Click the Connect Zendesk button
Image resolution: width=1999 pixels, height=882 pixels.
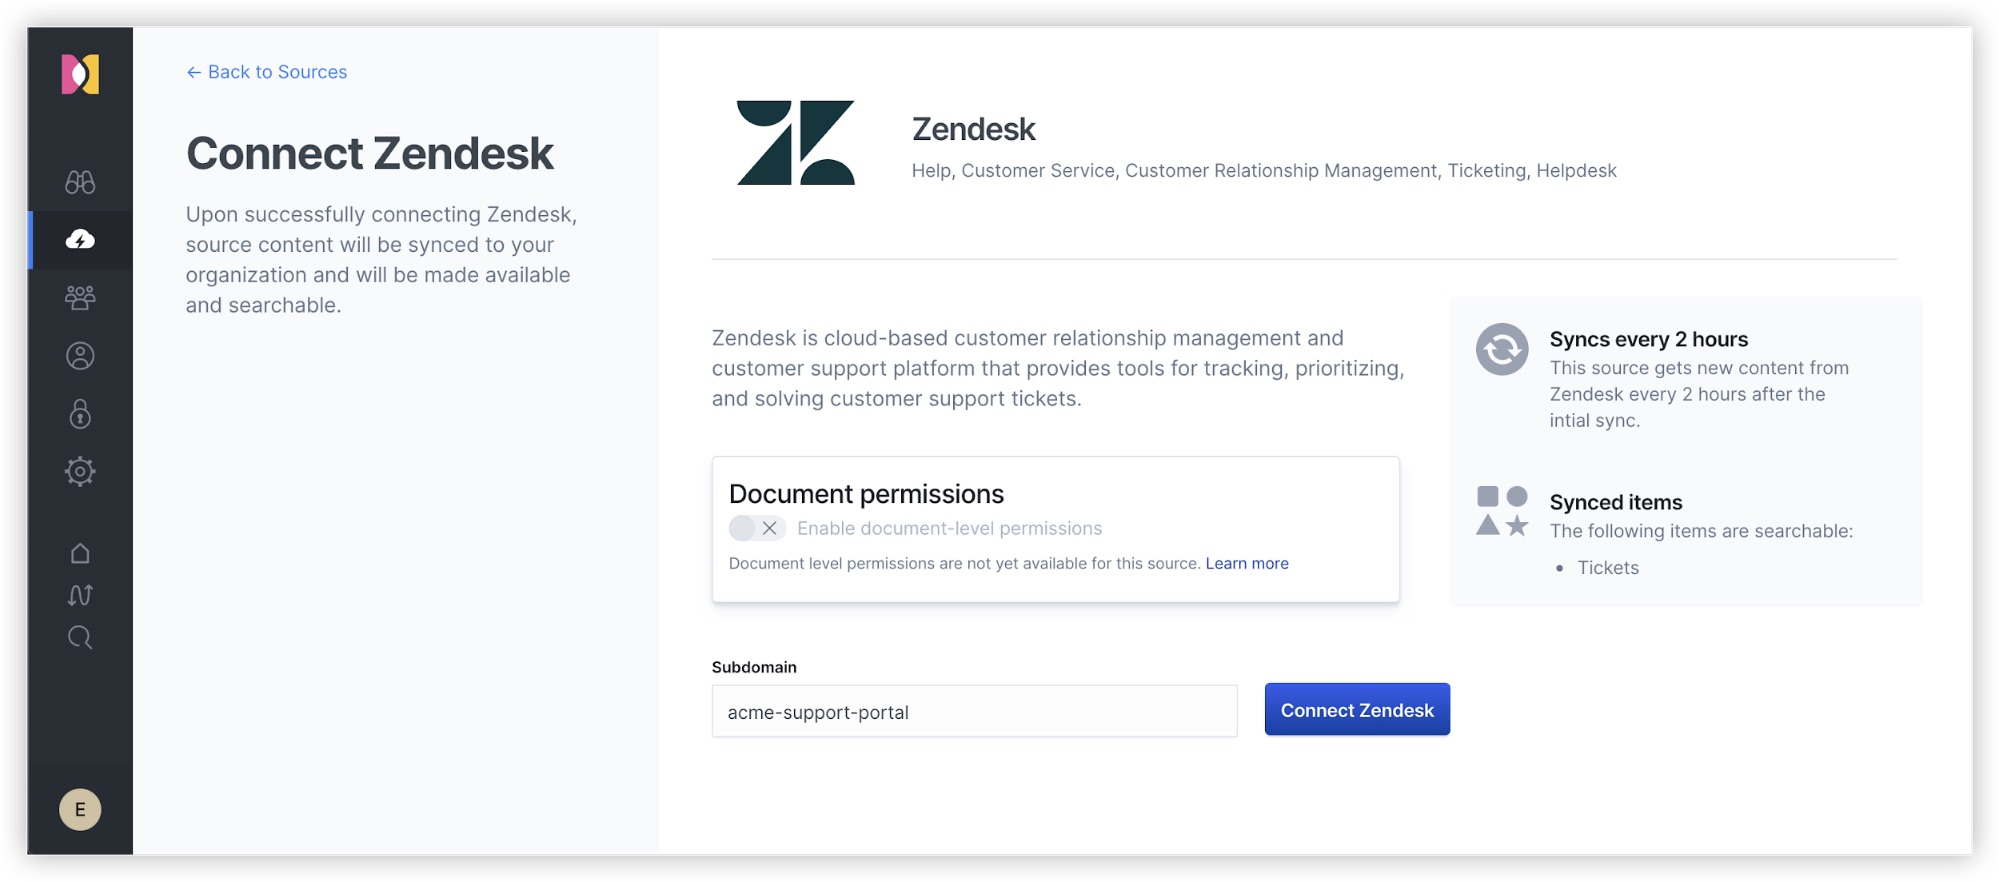pyautogui.click(x=1357, y=710)
